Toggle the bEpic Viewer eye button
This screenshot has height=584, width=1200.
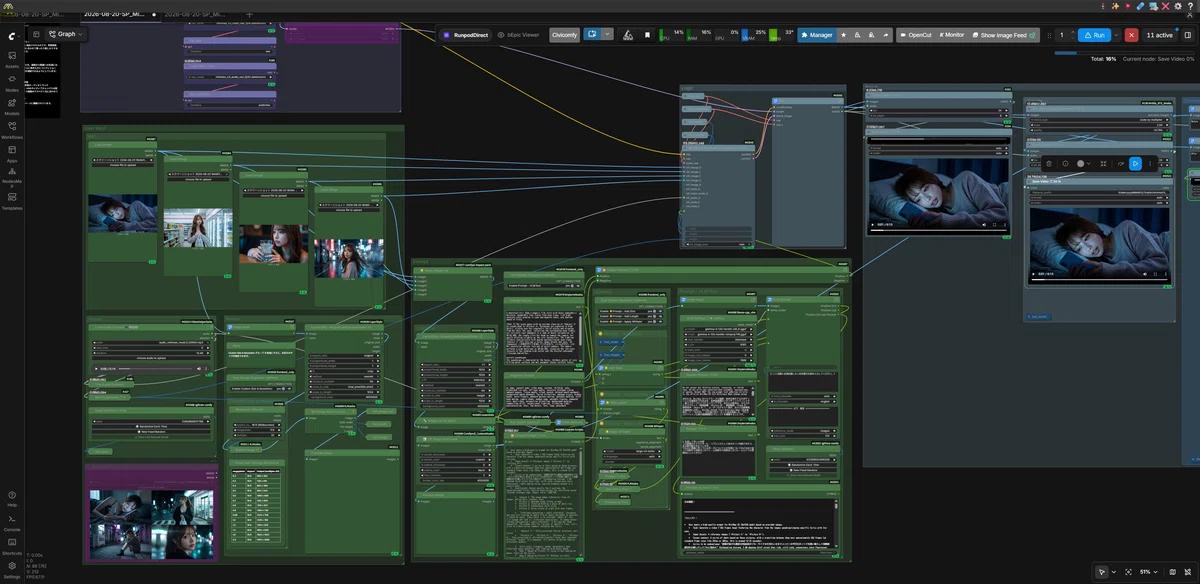pos(518,35)
